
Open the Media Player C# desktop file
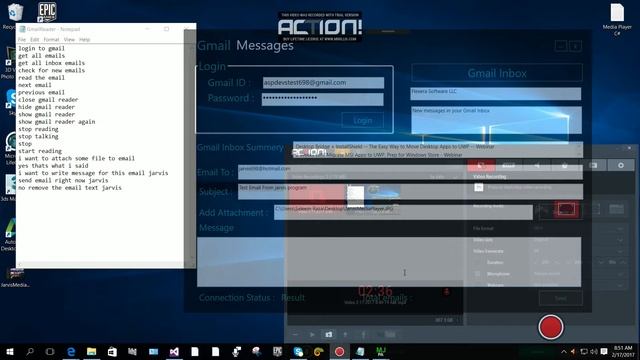617,19
